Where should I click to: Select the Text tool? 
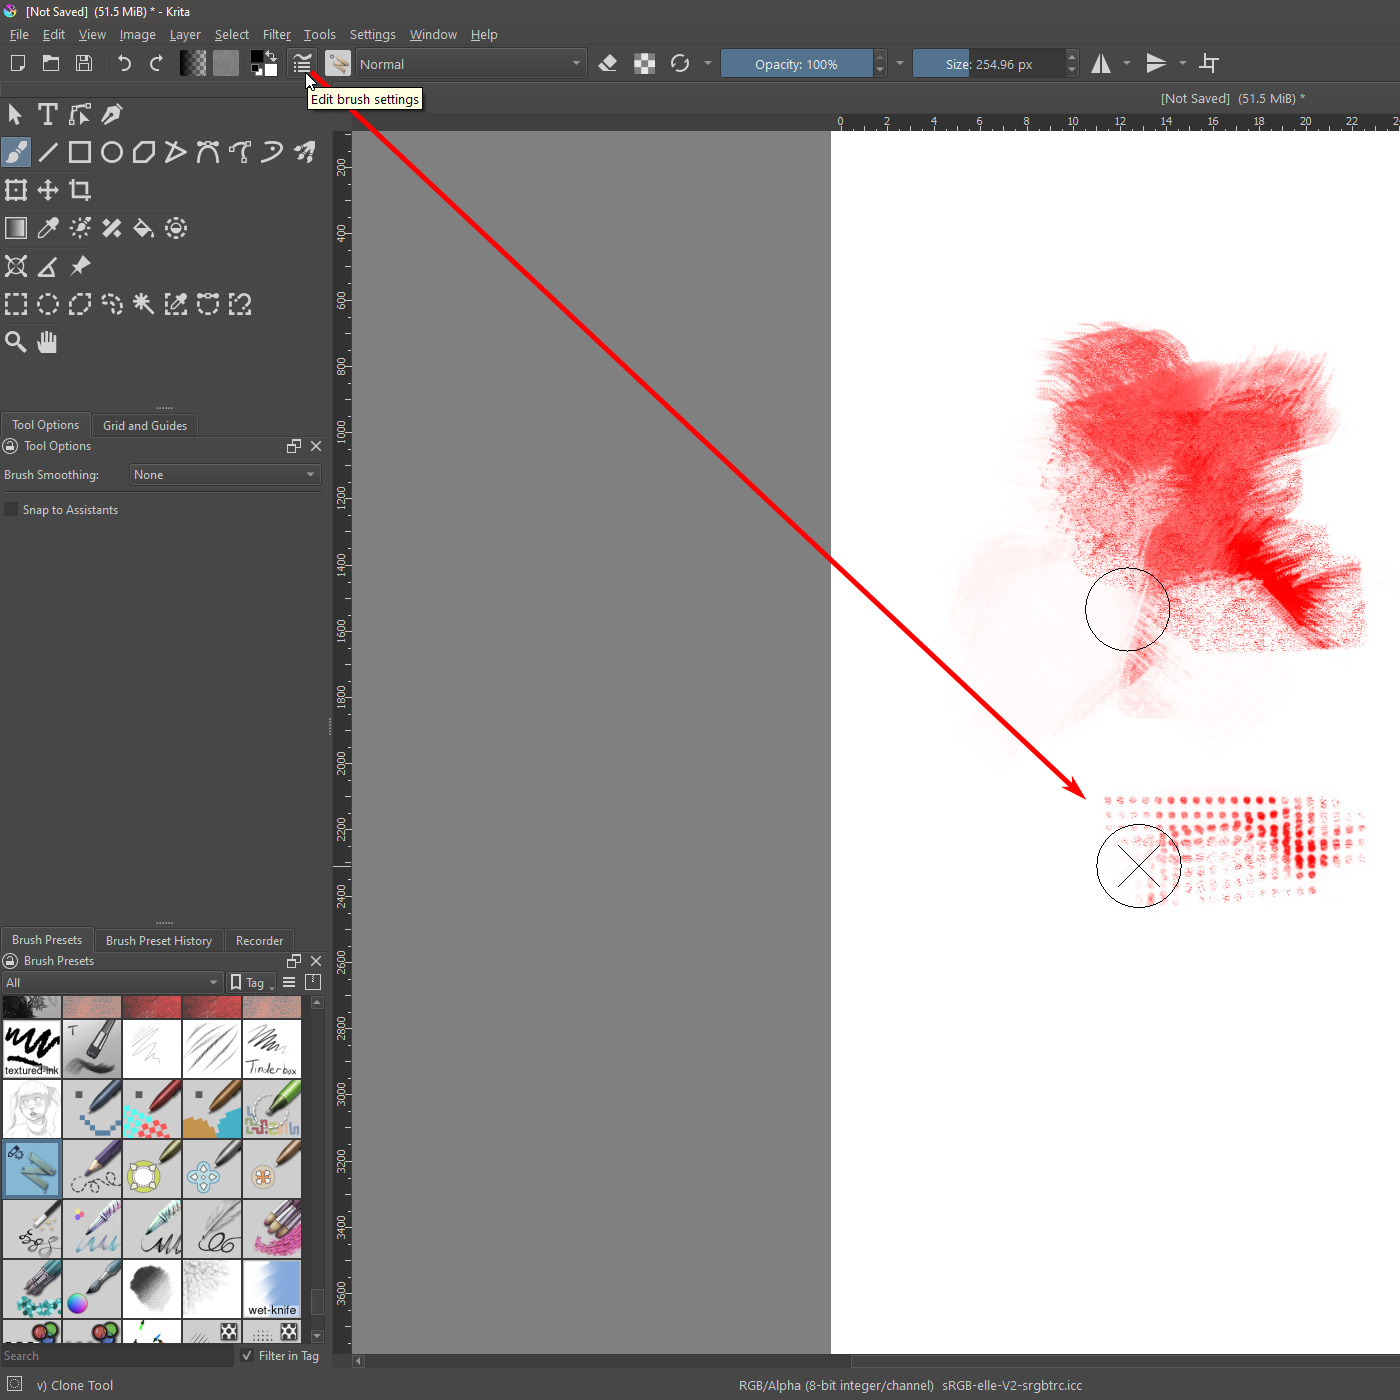(x=47, y=114)
